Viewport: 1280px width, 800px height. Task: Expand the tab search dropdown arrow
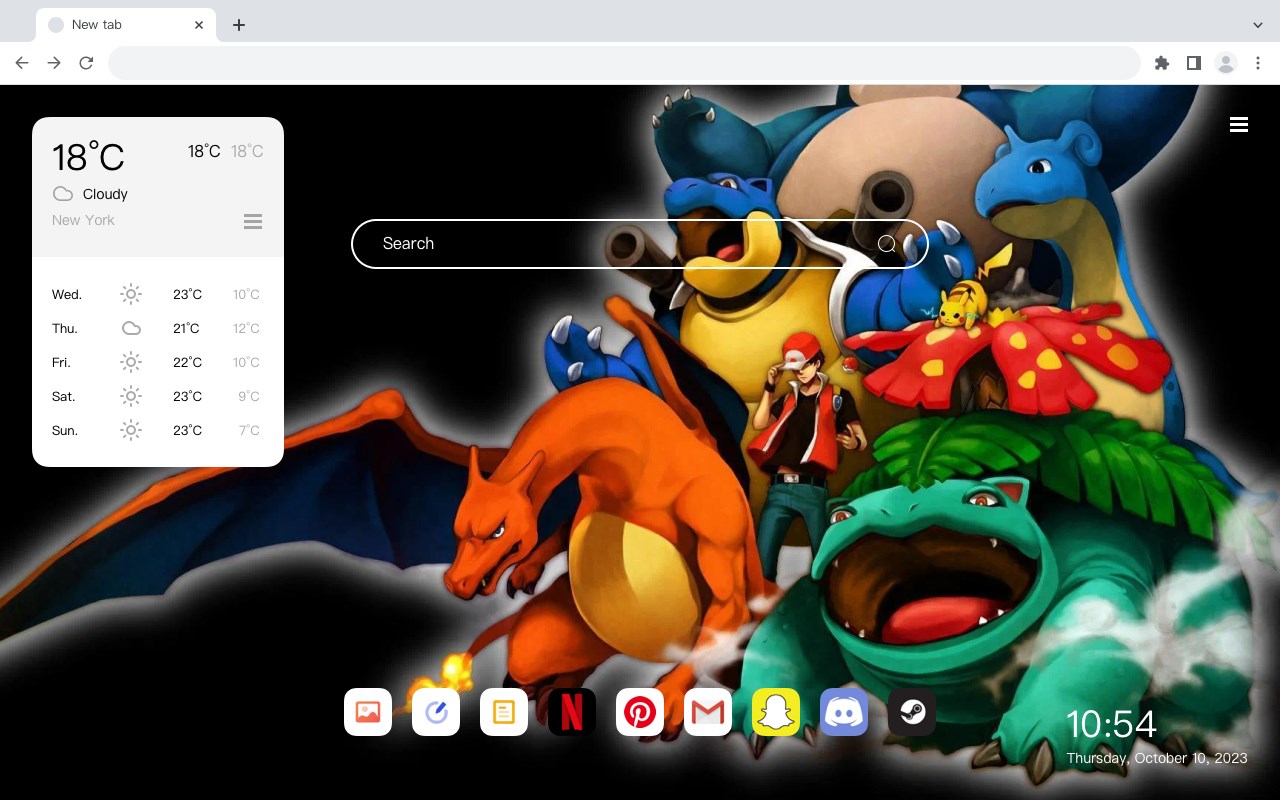(x=1258, y=25)
